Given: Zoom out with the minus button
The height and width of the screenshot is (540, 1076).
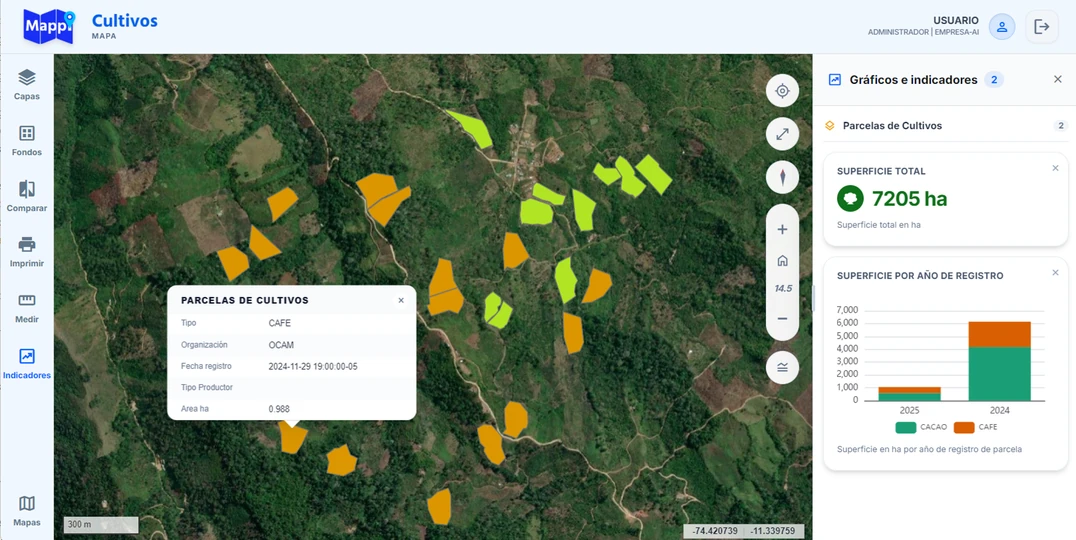Looking at the screenshot, I should 782,319.
